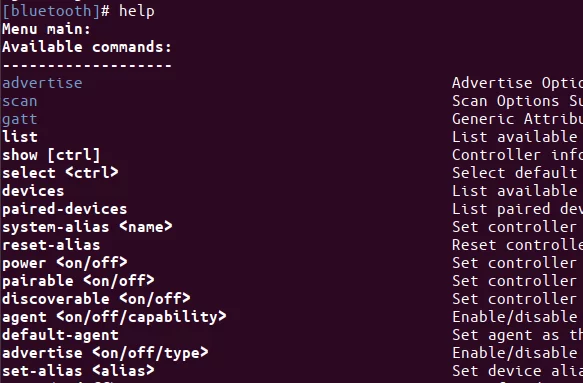Image resolution: width=583 pixels, height=383 pixels.
Task: Click 'power <on/off>' command text
Action: coord(65,263)
